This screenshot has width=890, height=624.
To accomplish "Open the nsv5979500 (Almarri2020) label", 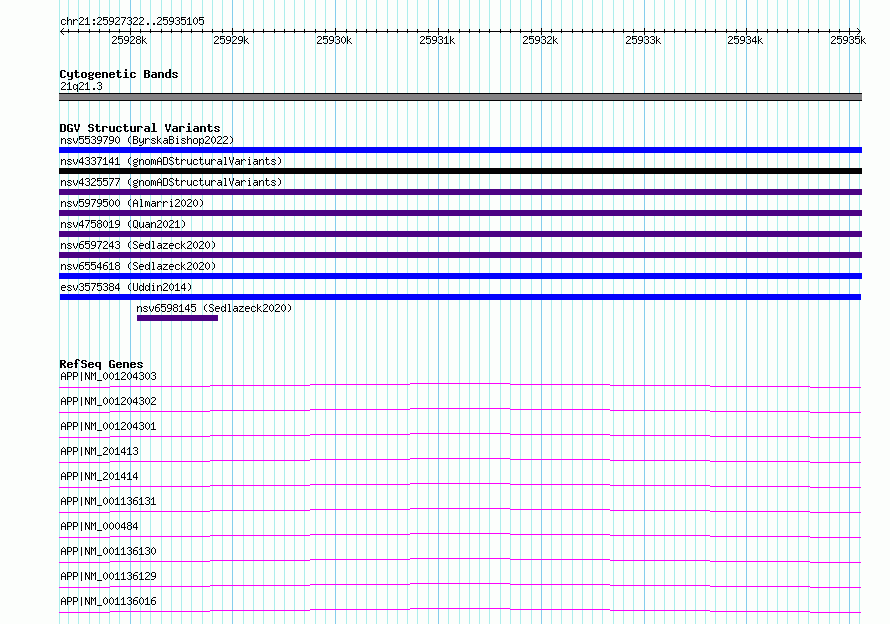I will (x=132, y=203).
